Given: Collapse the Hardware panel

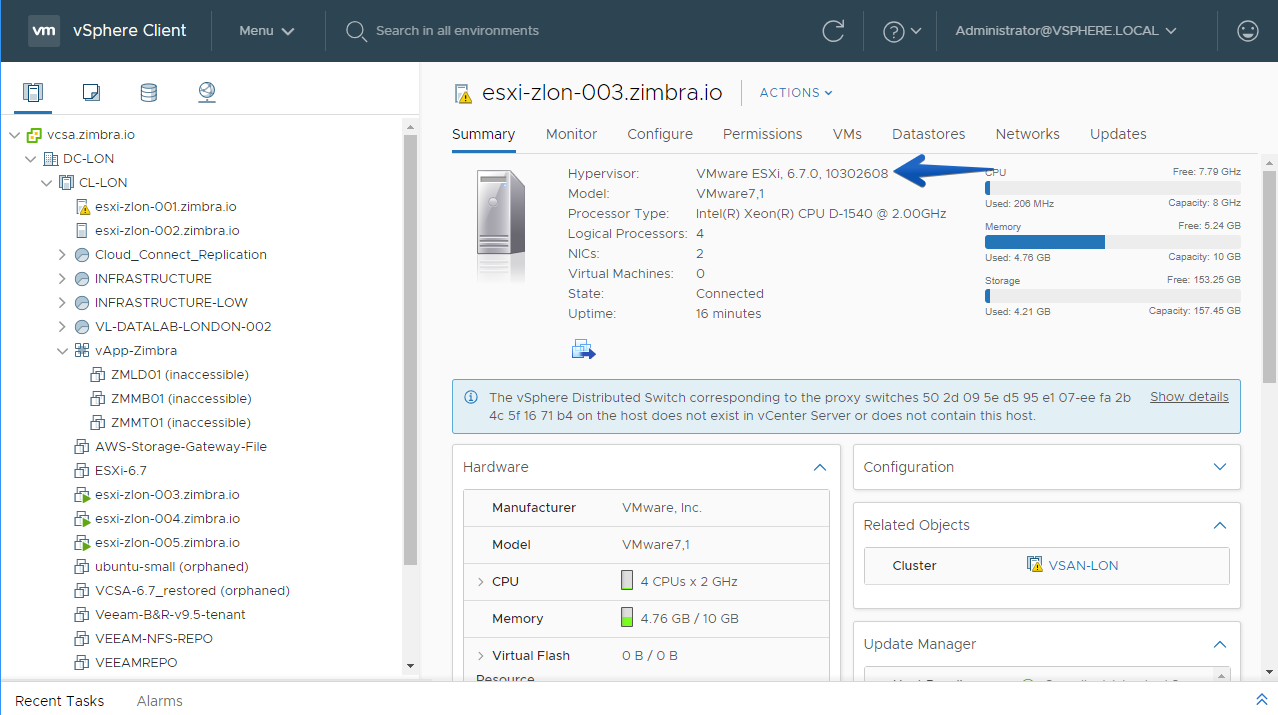Looking at the screenshot, I should 820,467.
